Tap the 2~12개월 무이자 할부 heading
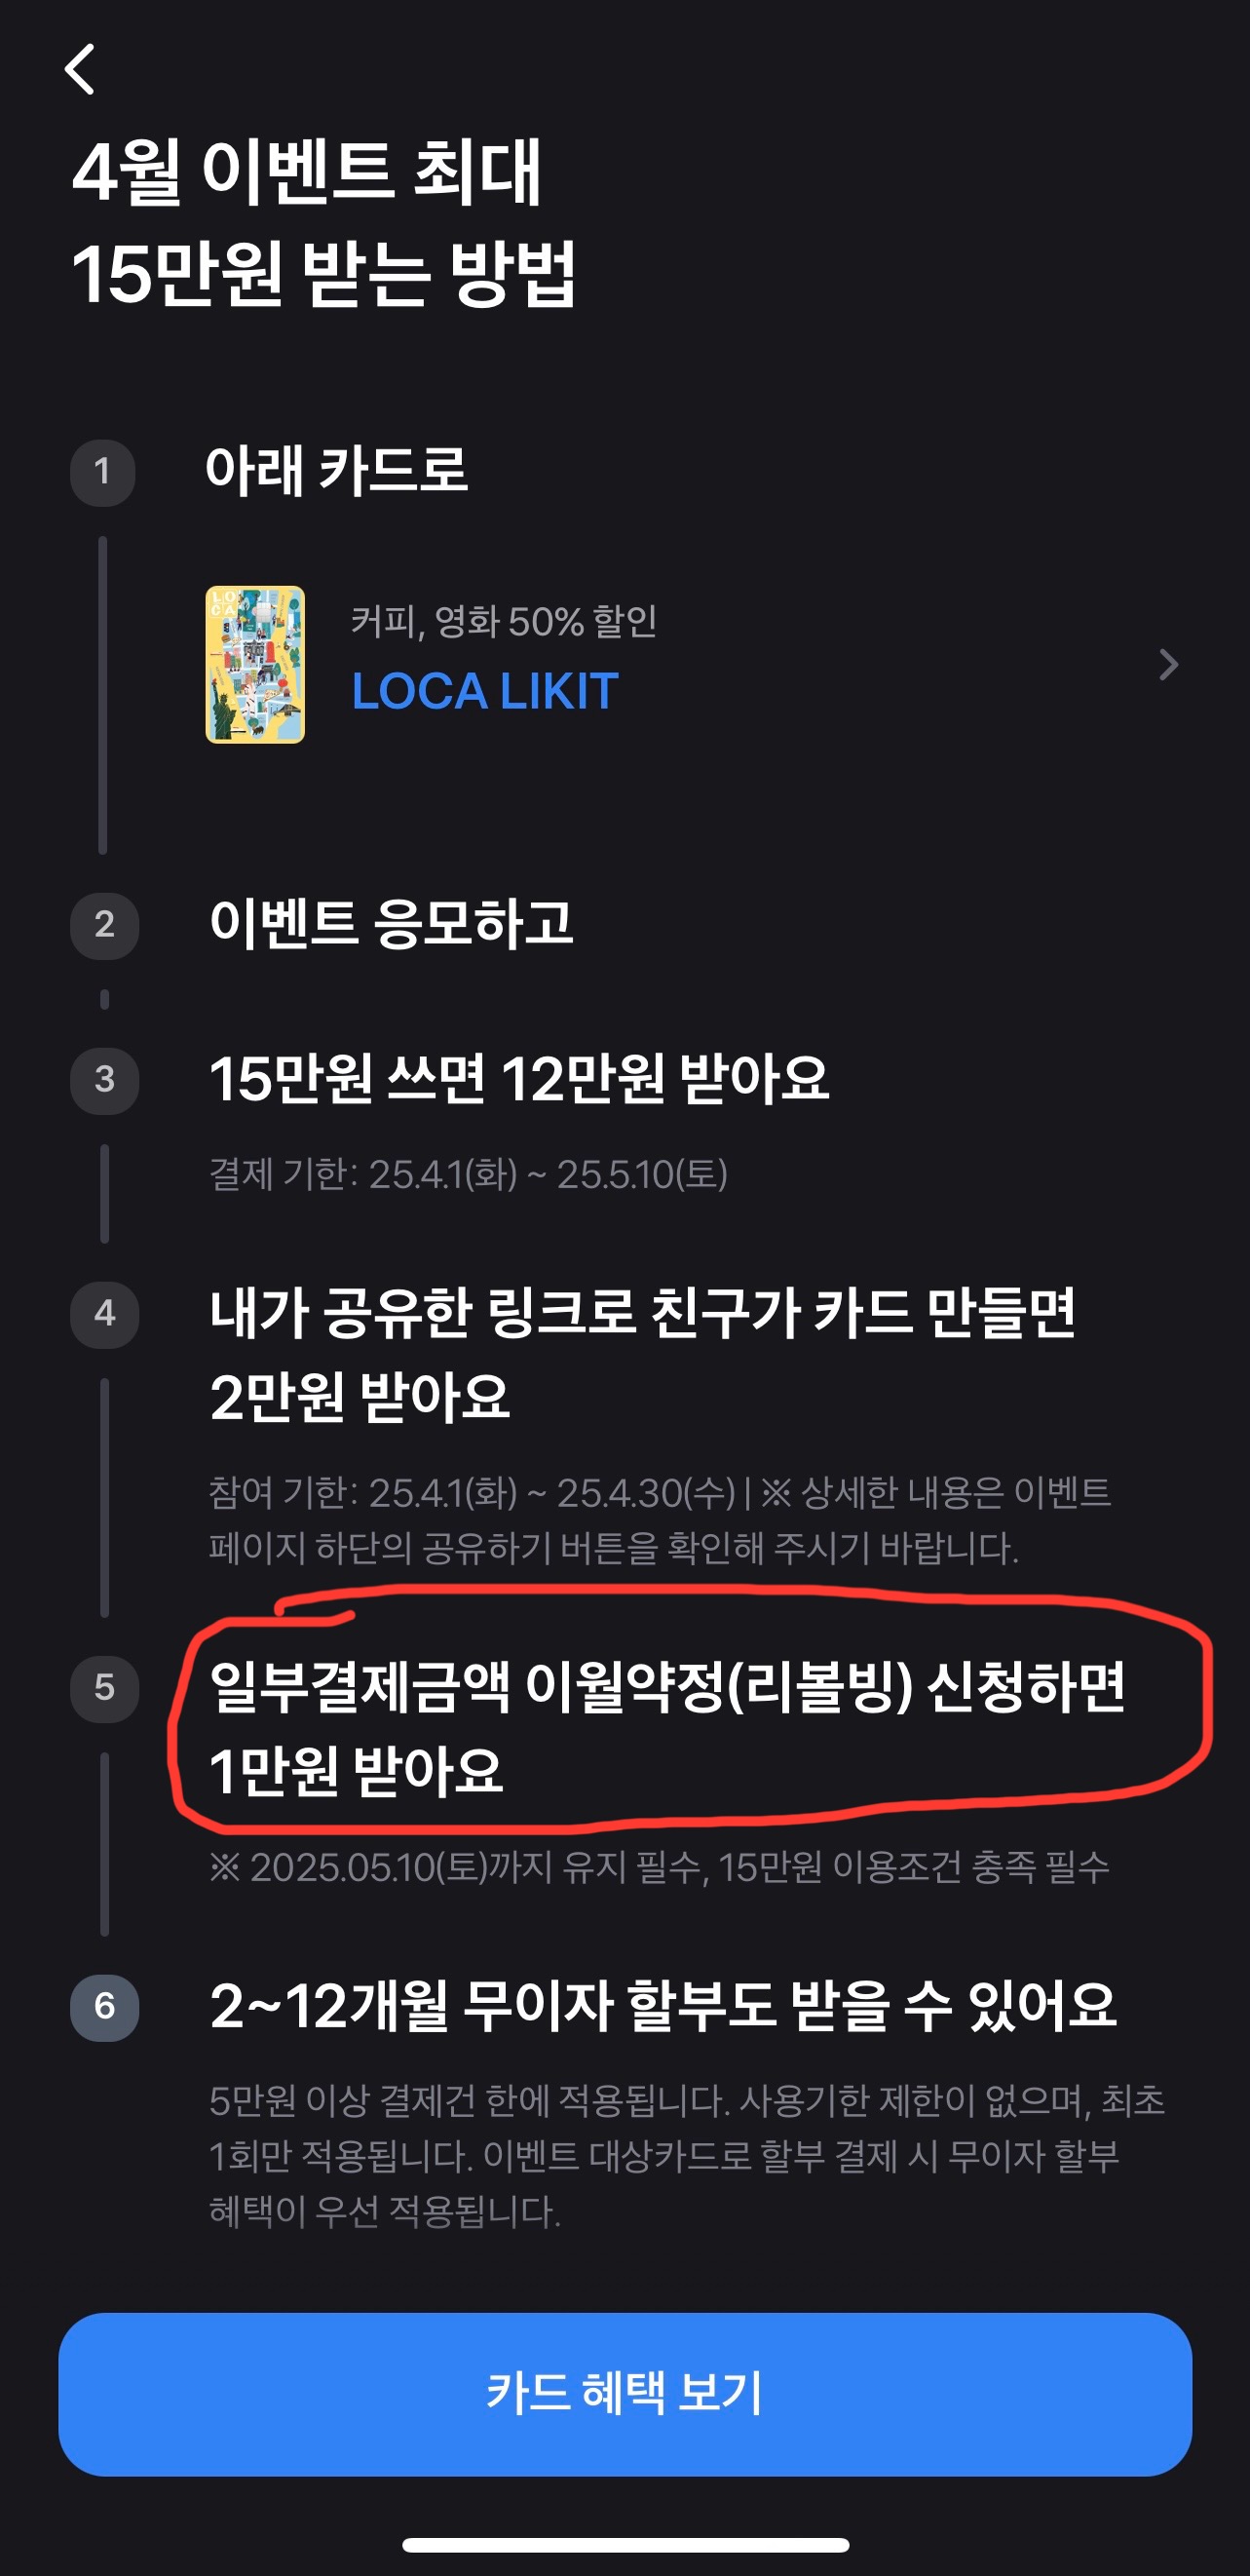Image resolution: width=1250 pixels, height=2576 pixels. tap(663, 2006)
